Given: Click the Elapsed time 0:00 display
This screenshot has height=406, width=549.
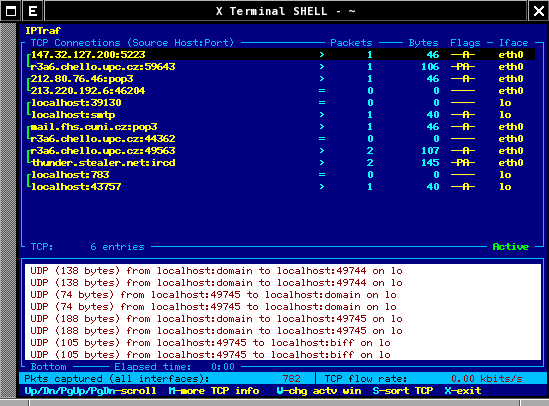Looking at the screenshot, I should [x=174, y=367].
